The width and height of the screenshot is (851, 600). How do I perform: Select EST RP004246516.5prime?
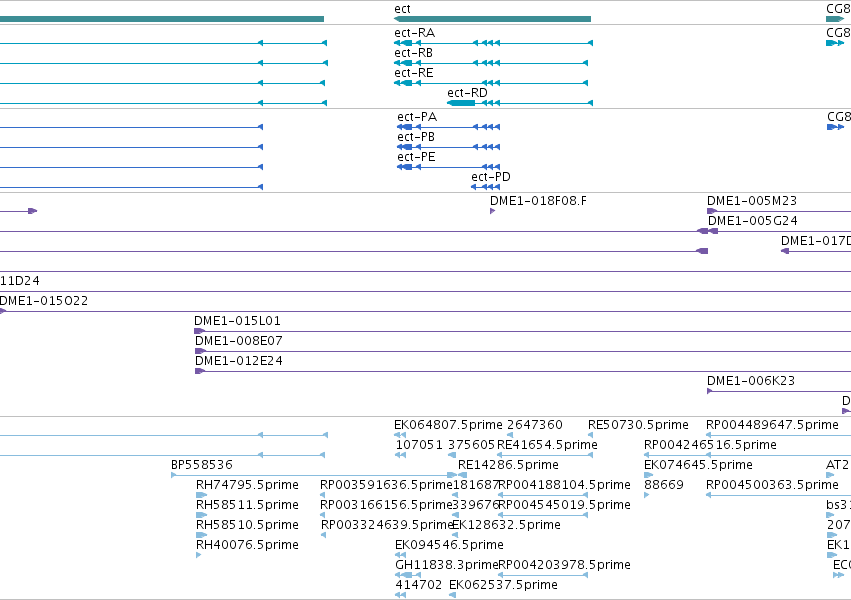(x=710, y=445)
